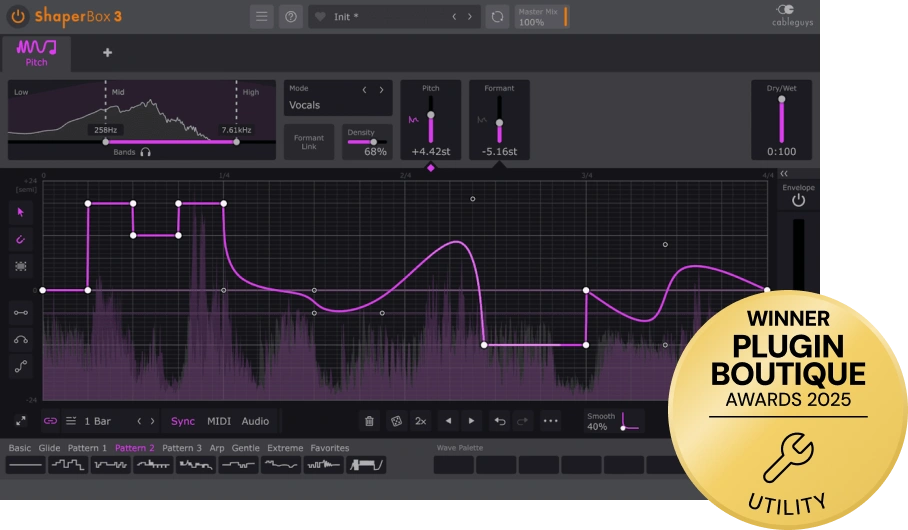Choose the marquee selection tool
The height and width of the screenshot is (530, 908).
[x=21, y=266]
